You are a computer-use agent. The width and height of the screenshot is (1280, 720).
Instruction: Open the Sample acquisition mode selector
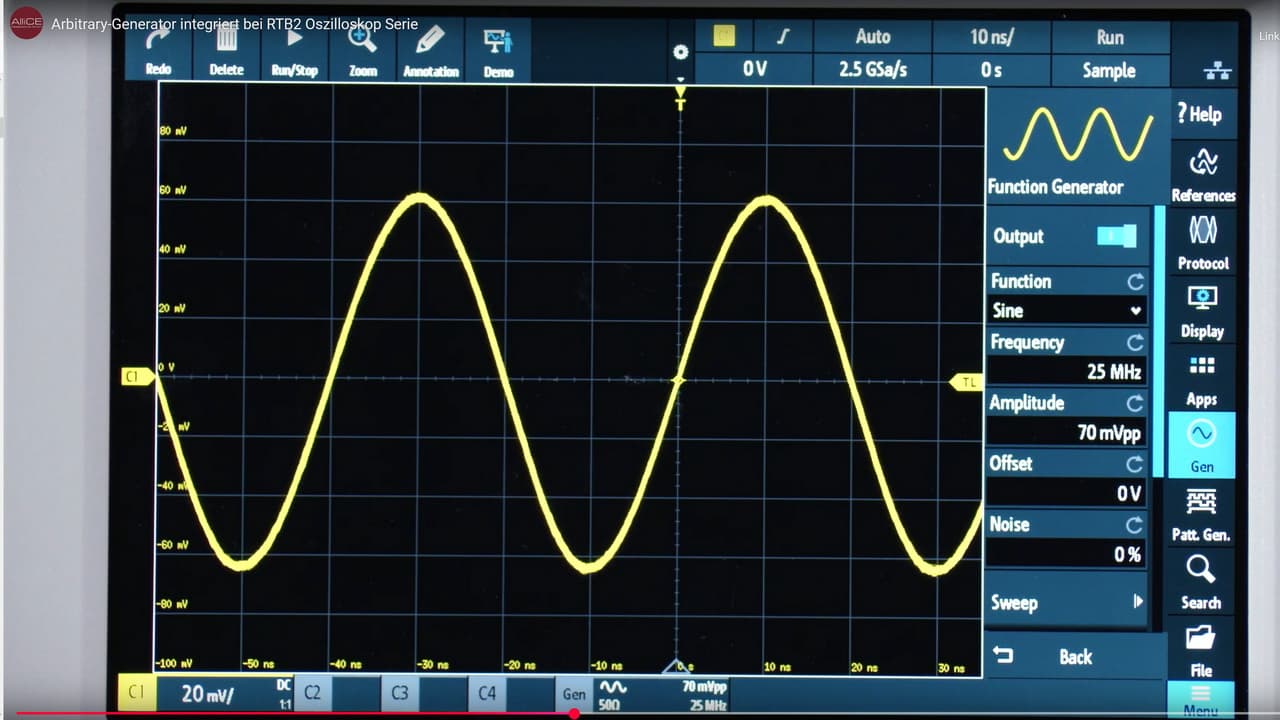(x=1109, y=71)
